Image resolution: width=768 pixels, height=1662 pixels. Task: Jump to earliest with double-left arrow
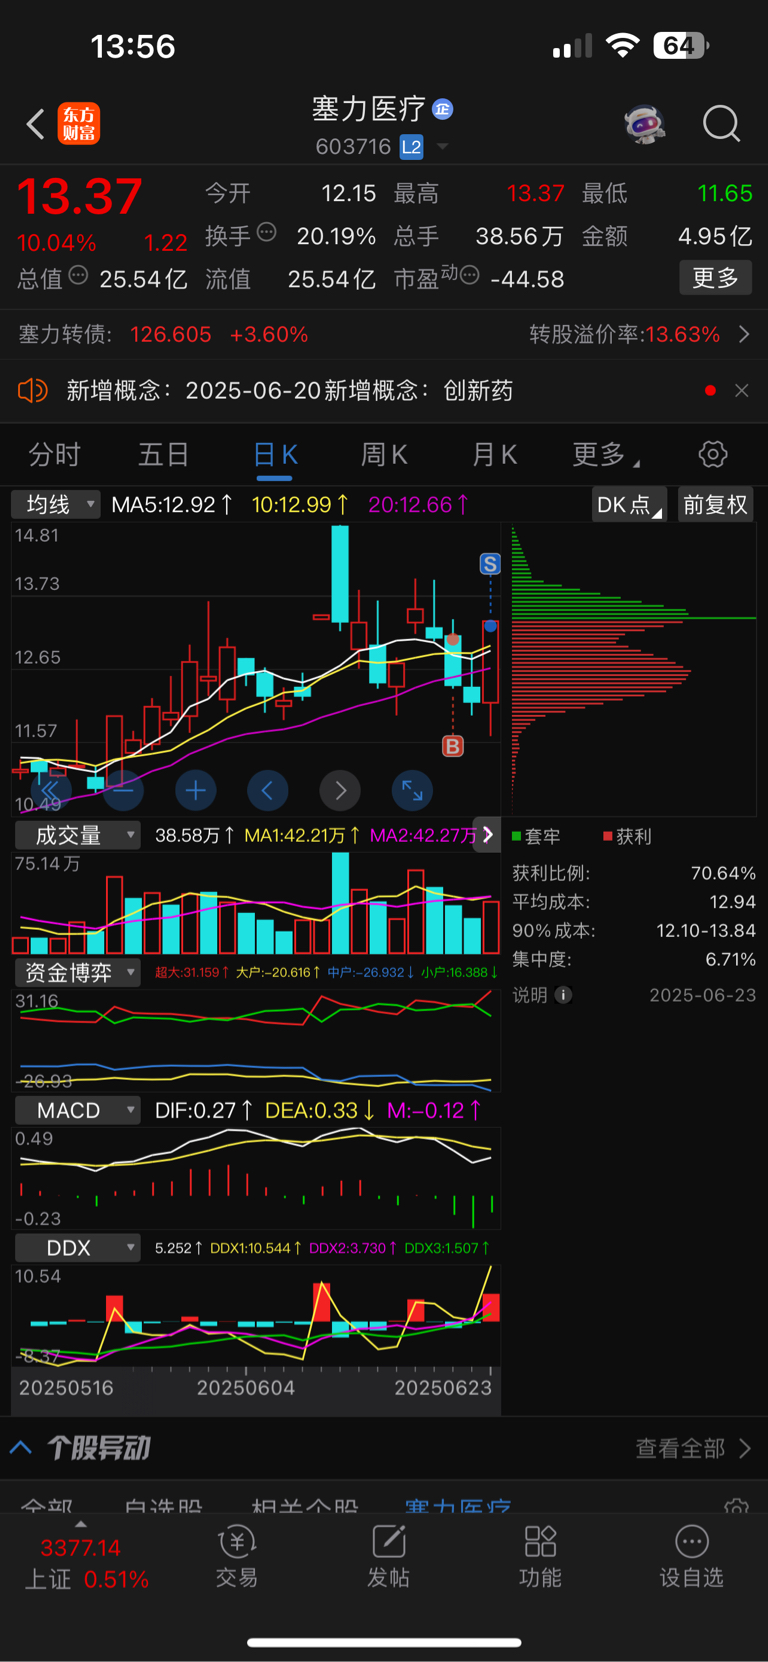[x=50, y=791]
